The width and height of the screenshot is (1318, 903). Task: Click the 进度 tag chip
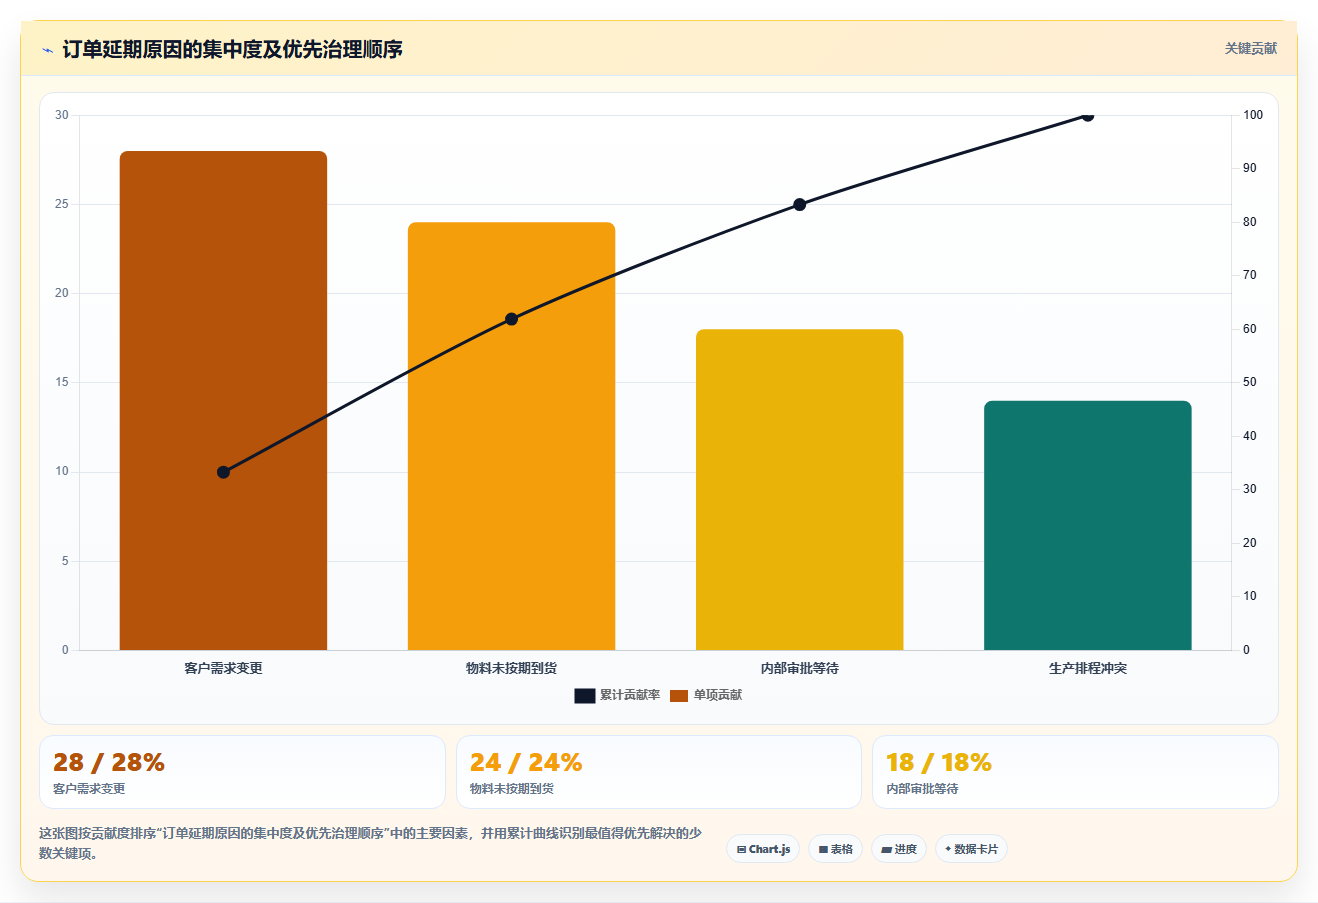click(x=899, y=849)
